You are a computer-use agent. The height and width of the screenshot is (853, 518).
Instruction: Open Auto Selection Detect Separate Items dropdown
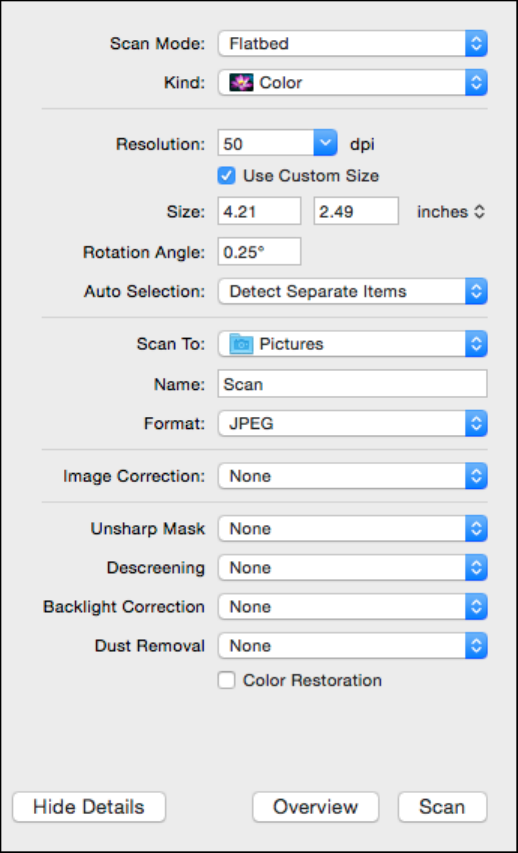point(353,292)
